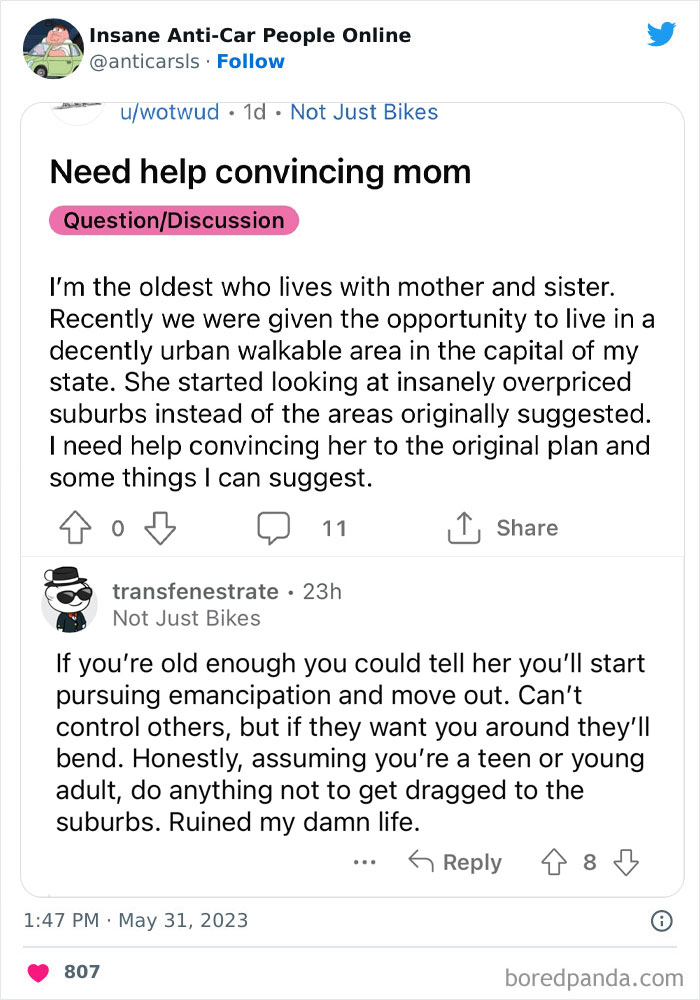Open the comment options ellipsis menu
700x1000 pixels.
click(x=365, y=862)
